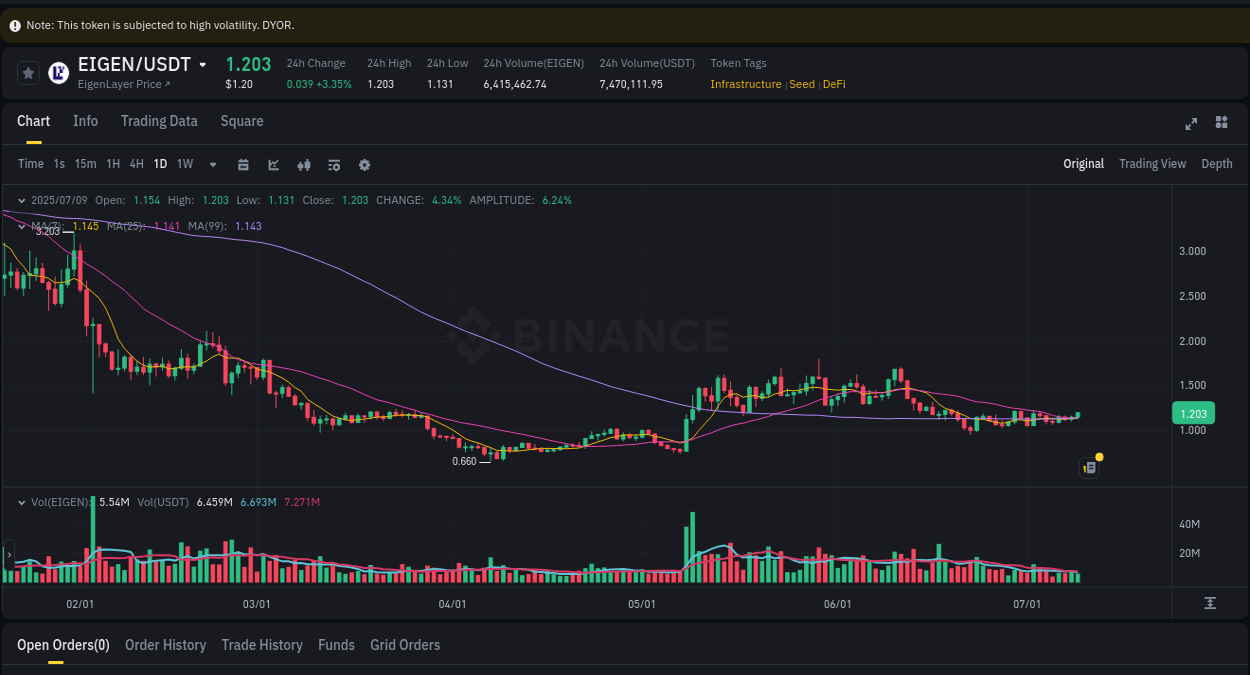This screenshot has width=1250, height=675.
Task: Click the Infrastructure token tag
Action: coord(745,84)
